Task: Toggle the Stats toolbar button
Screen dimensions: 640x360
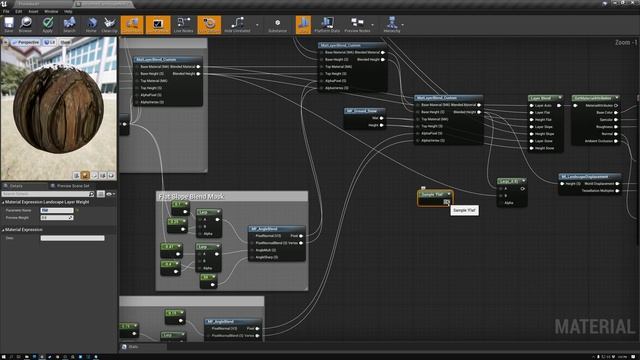Action: (303, 25)
